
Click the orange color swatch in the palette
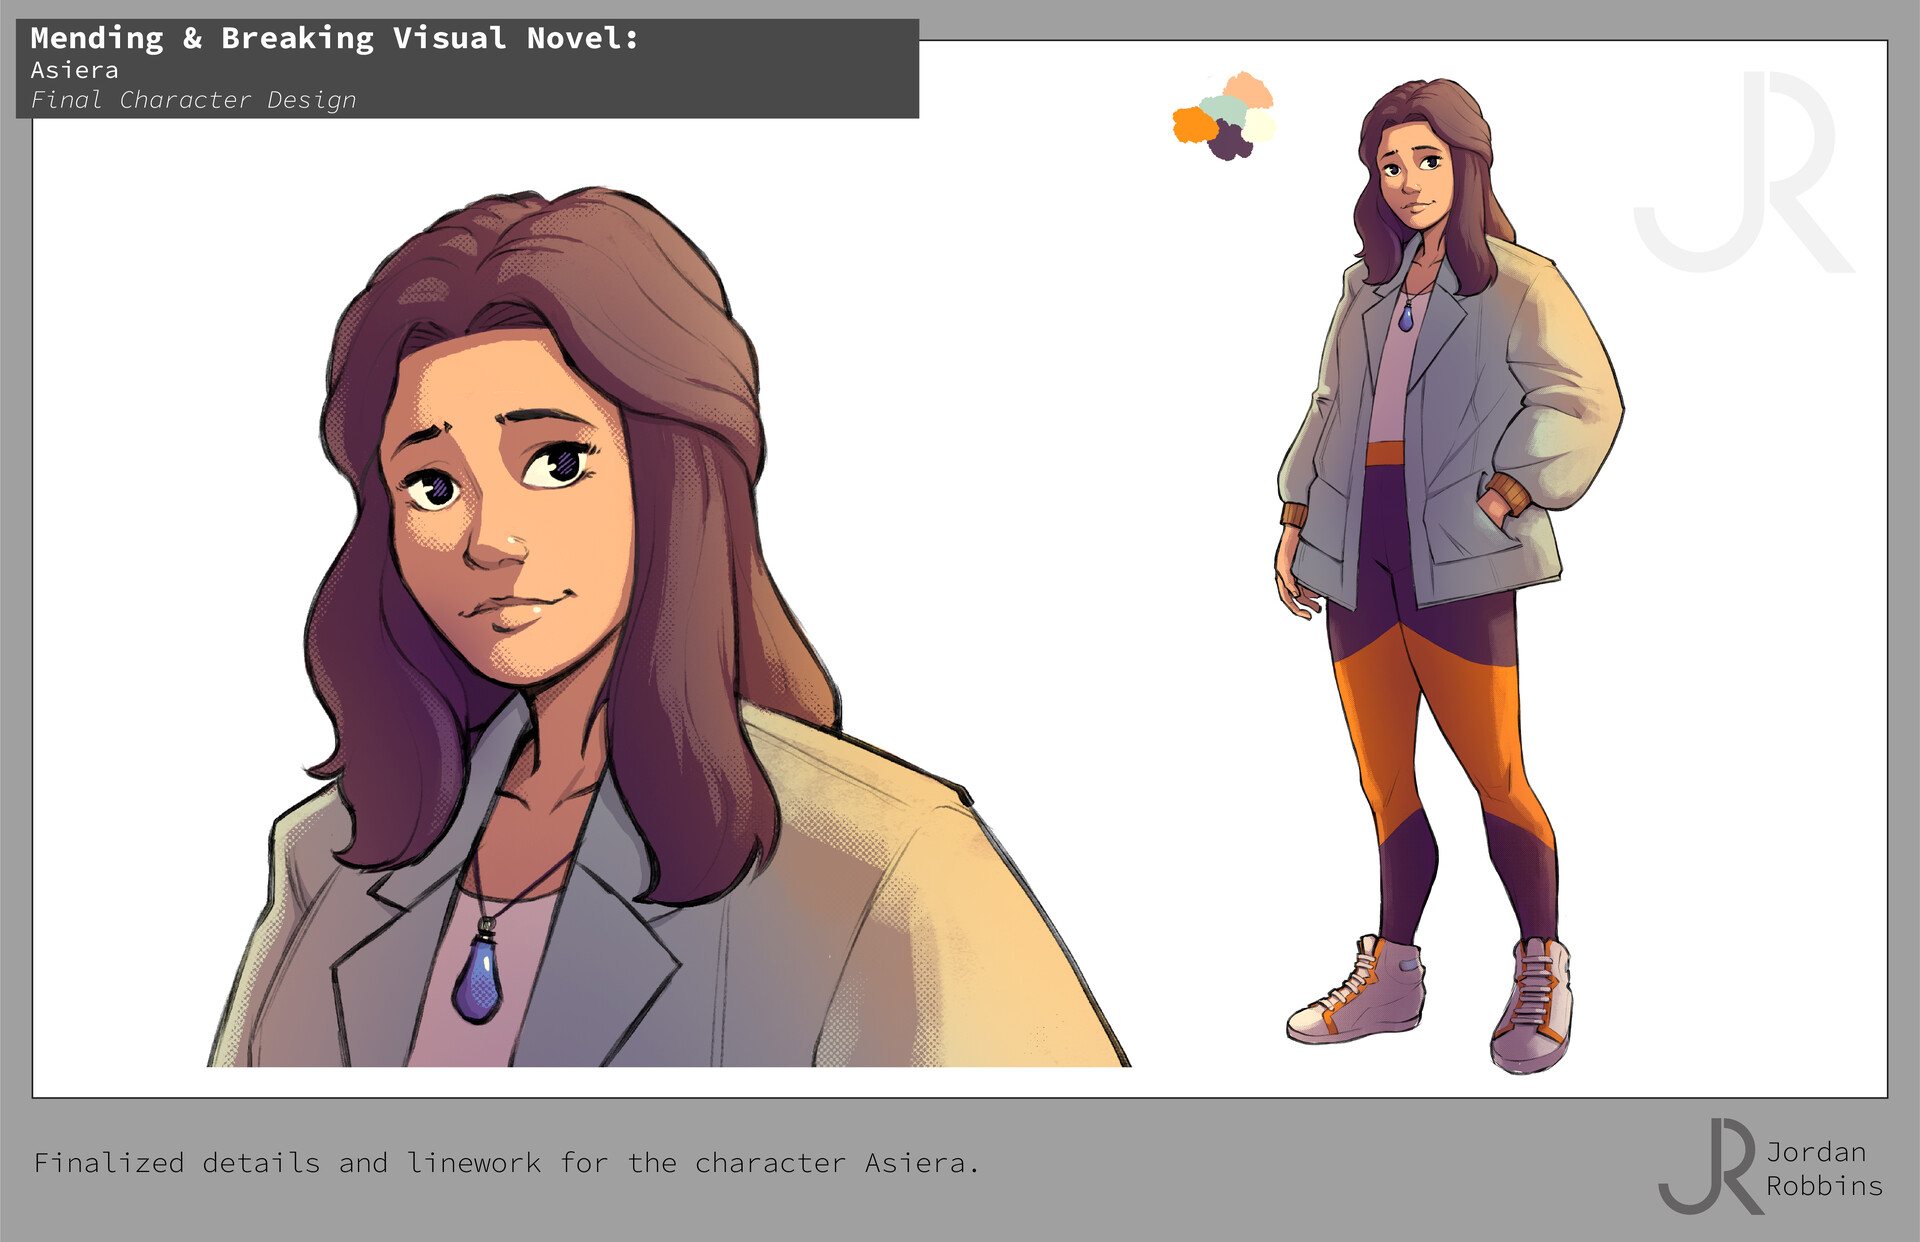(1192, 124)
